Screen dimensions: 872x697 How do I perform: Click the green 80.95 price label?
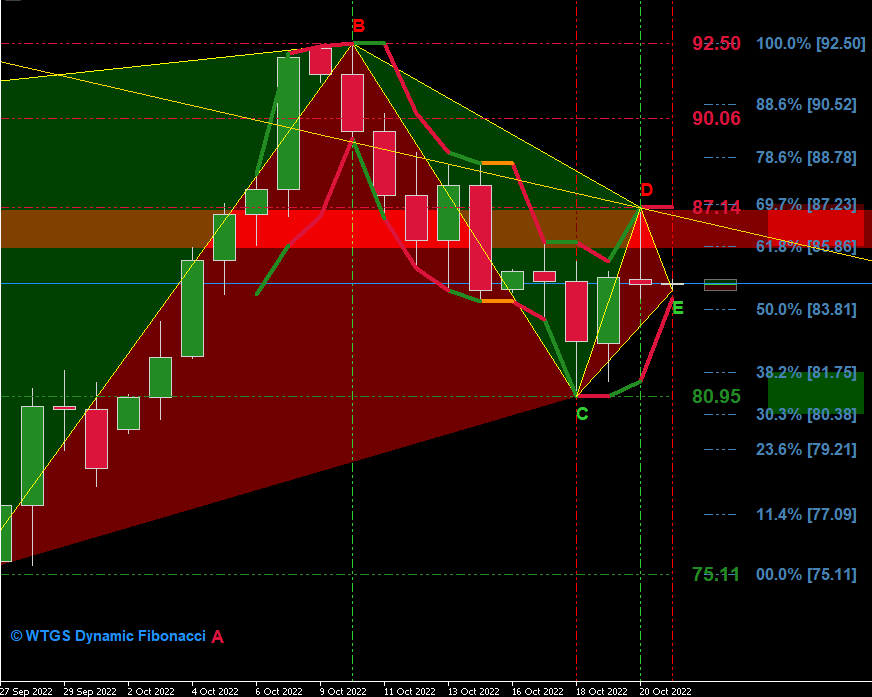[716, 397]
